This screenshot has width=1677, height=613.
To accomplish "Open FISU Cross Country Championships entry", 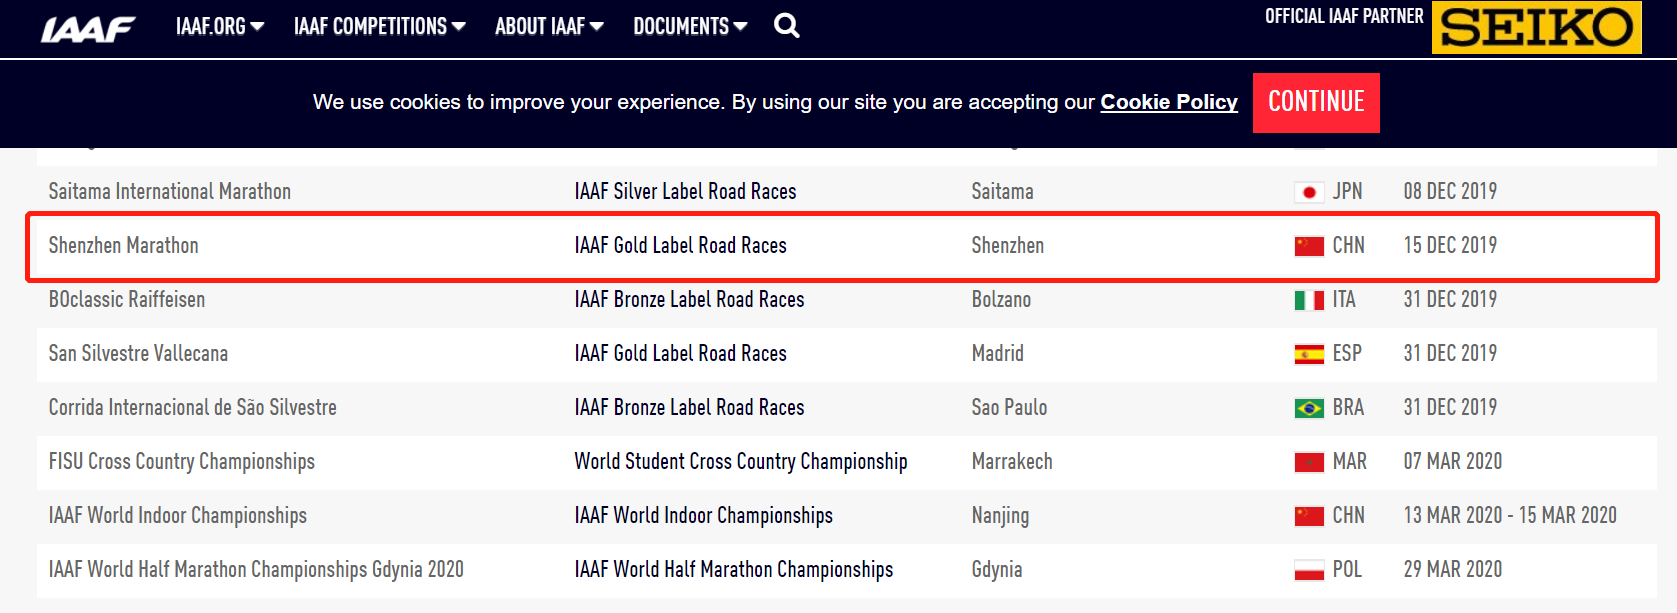I will pyautogui.click(x=182, y=461).
